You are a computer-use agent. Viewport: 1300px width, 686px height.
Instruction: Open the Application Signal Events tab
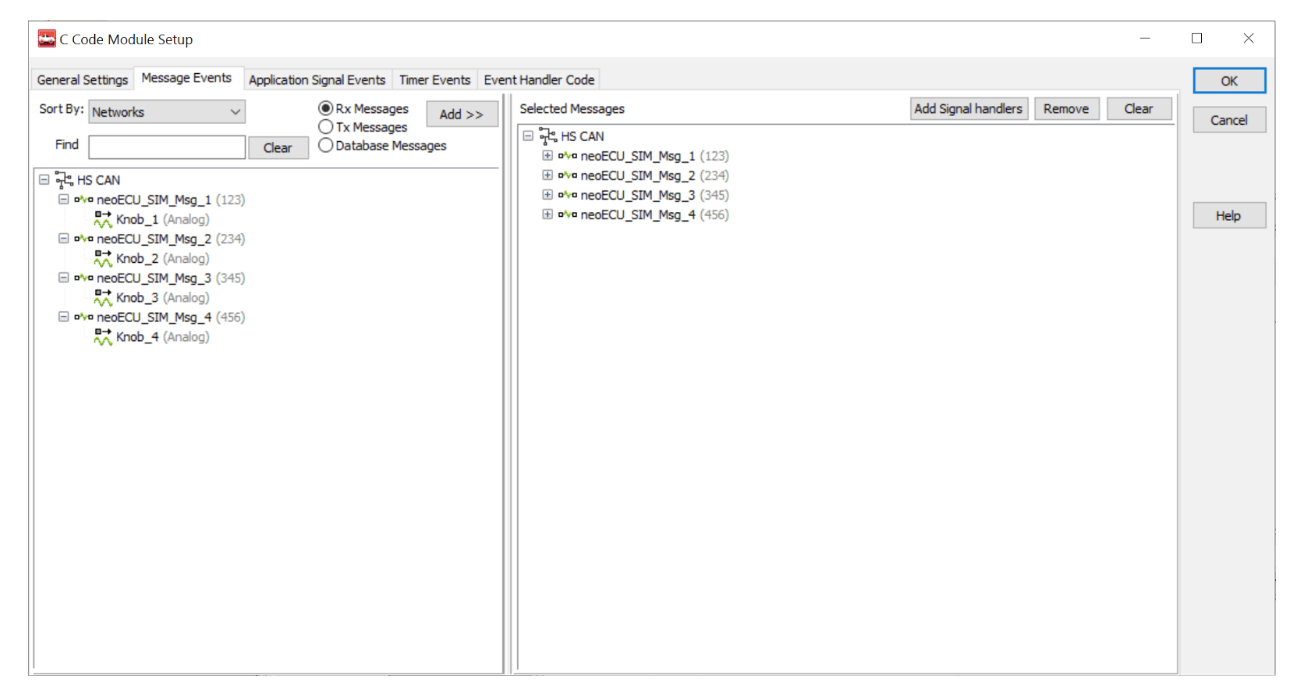pyautogui.click(x=316, y=80)
